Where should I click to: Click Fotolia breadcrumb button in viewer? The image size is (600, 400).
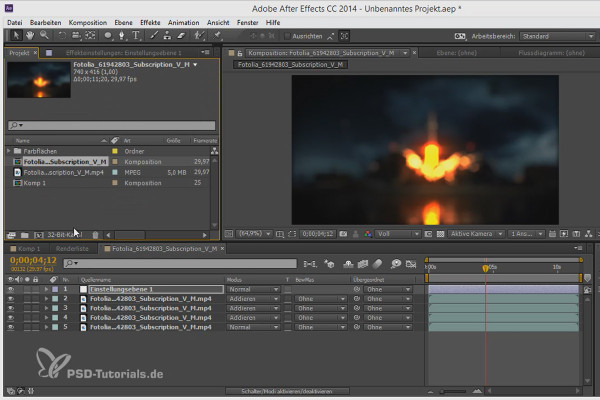click(291, 65)
